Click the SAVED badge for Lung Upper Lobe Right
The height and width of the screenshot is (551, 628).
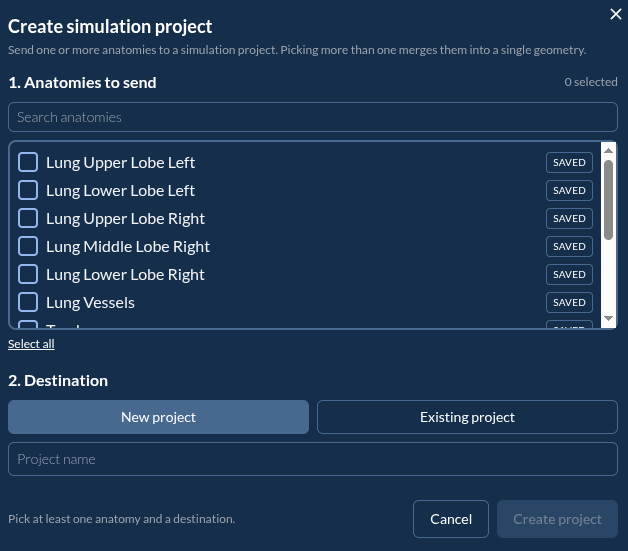point(569,218)
